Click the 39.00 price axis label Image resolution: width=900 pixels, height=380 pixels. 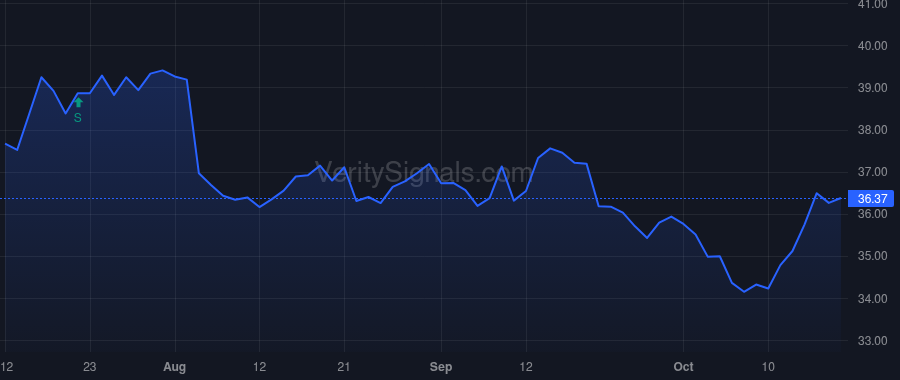click(872, 88)
